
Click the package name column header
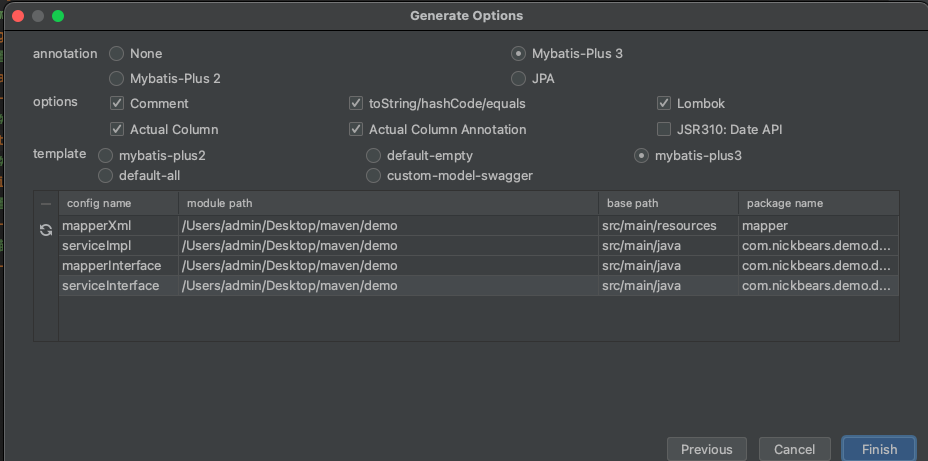819,203
